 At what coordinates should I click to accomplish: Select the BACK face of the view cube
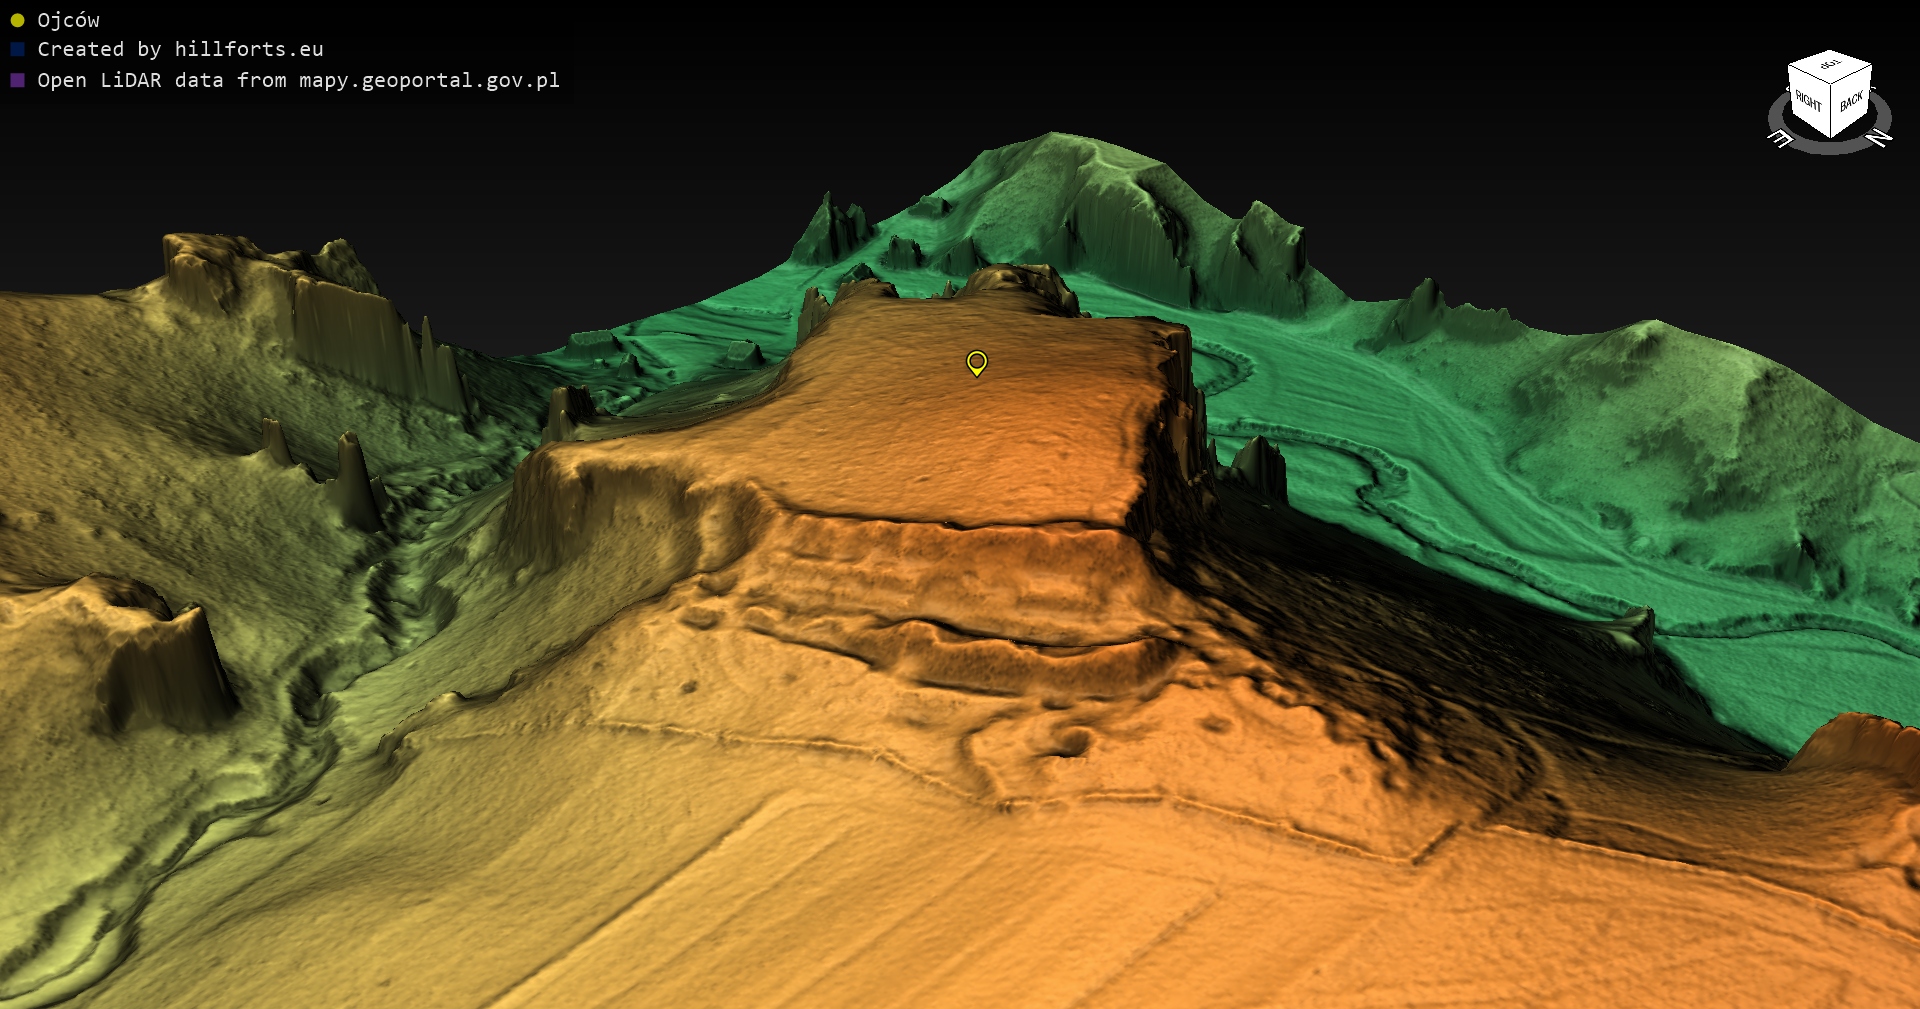(x=1851, y=102)
